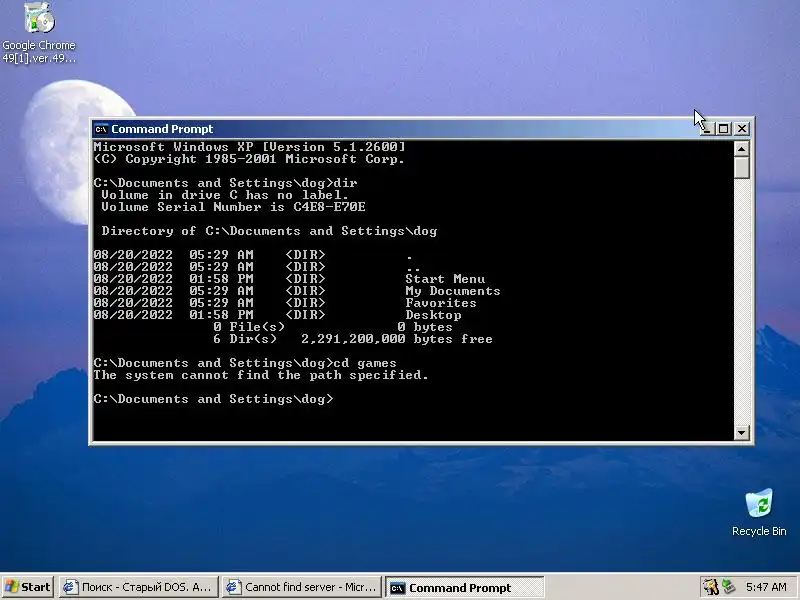Click the last command prompt input line
This screenshot has height=600, width=800.
click(x=213, y=399)
